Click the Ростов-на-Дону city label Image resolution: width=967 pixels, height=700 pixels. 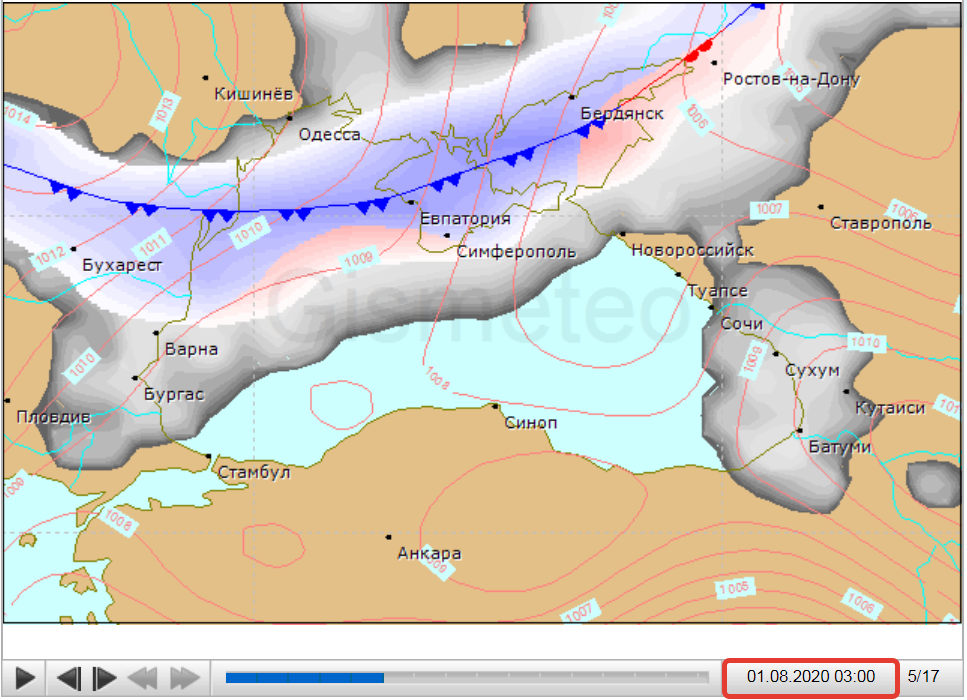tap(791, 79)
